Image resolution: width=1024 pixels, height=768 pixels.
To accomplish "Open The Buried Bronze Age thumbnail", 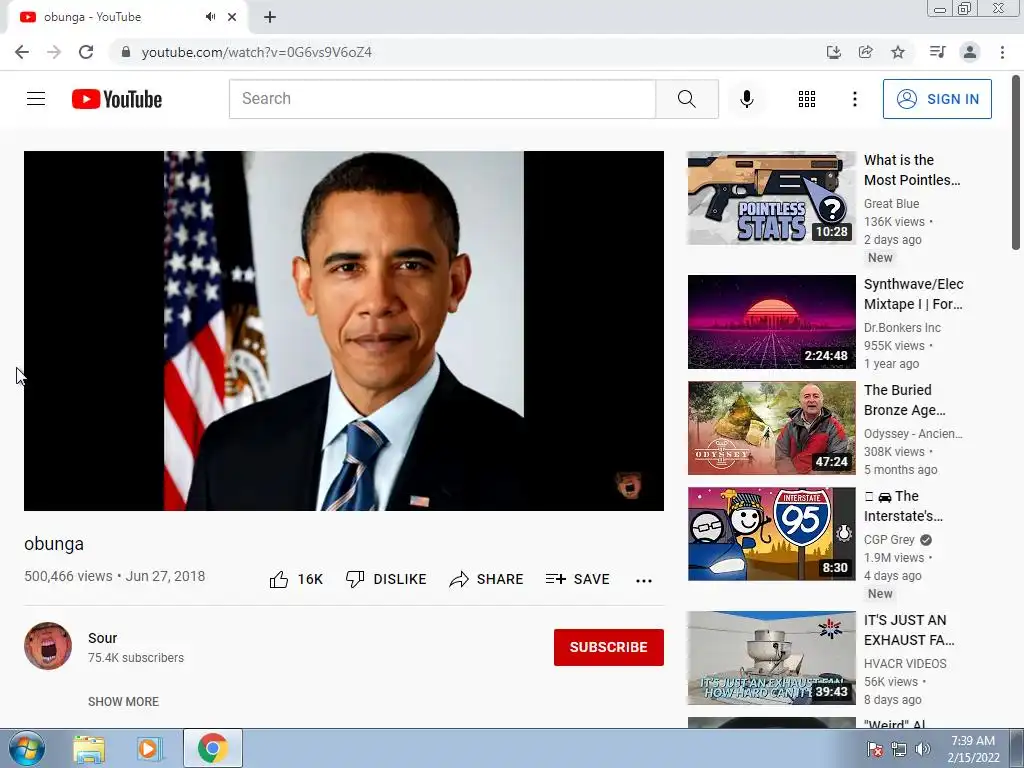I will 771,428.
